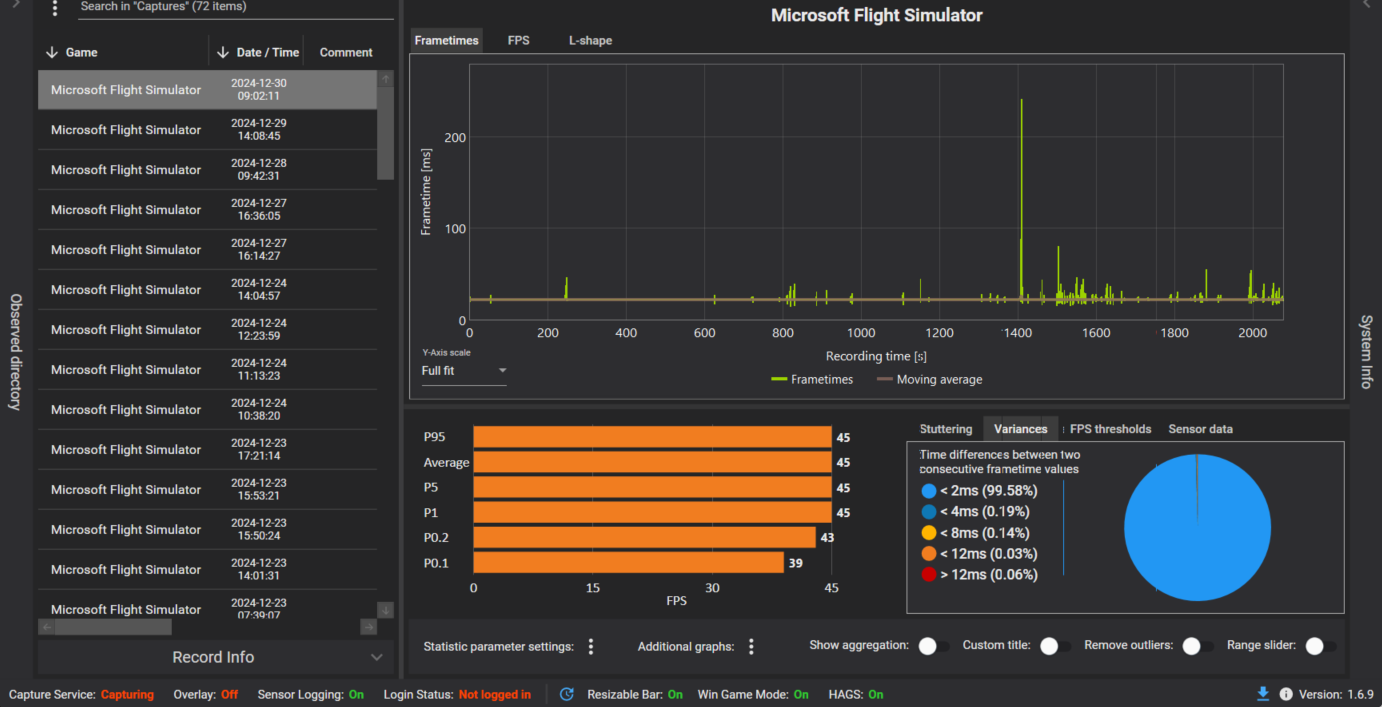Select capture dated 2024-12-24 14:04:57
Image resolution: width=1382 pixels, height=707 pixels.
[208, 290]
